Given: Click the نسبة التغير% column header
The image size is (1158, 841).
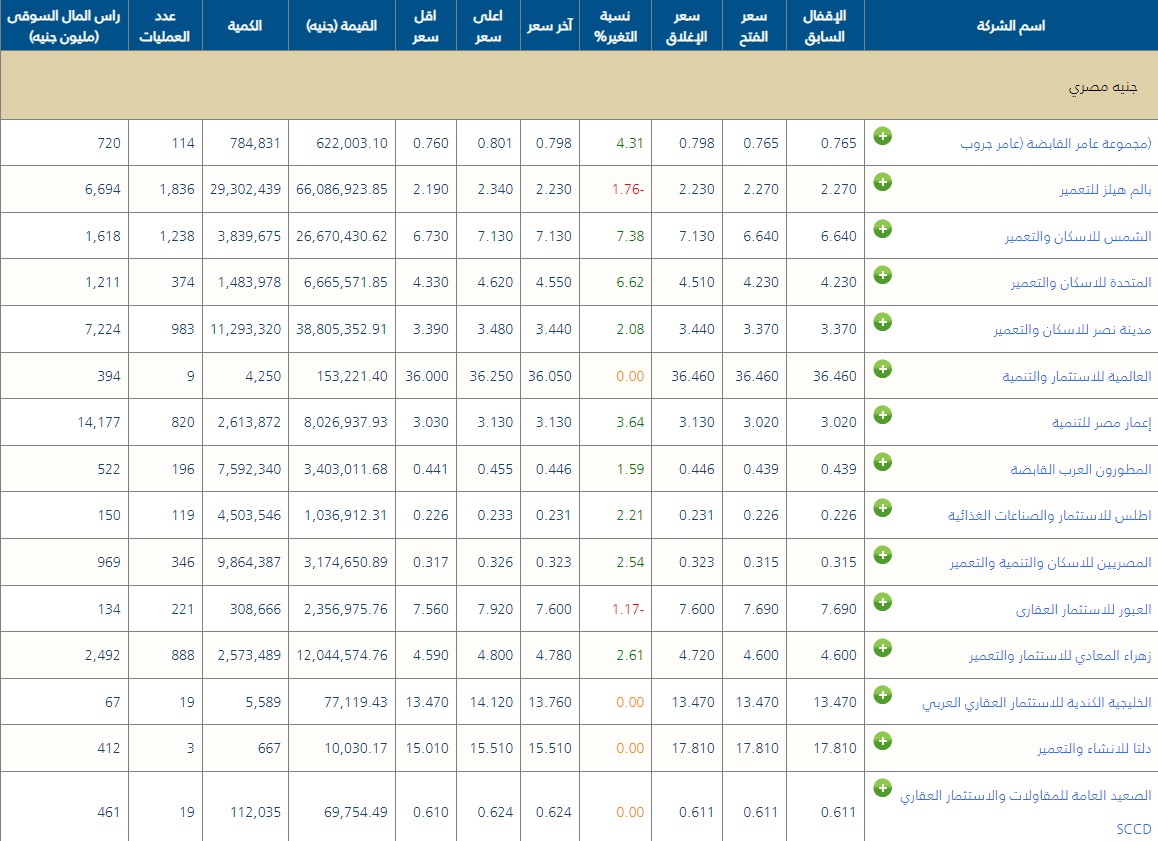Looking at the screenshot, I should coord(615,26).
